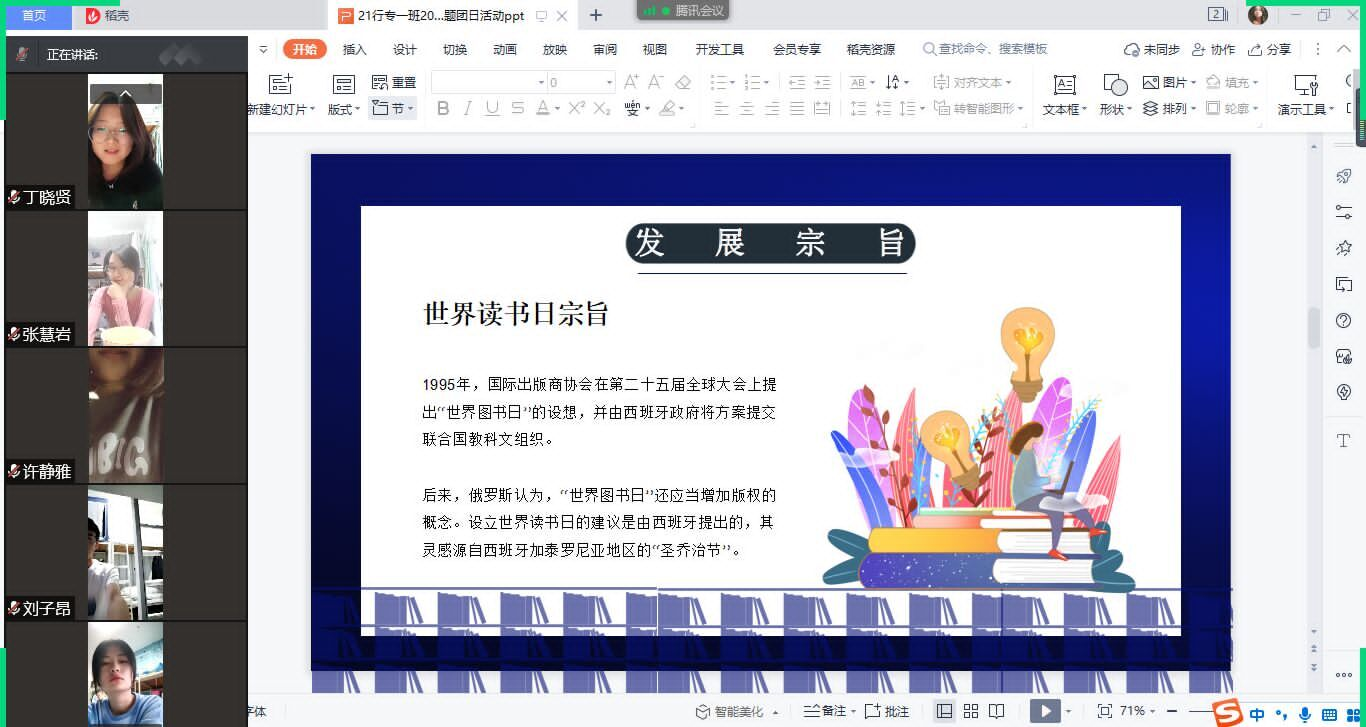Open the font name dropdown
Screen dimensions: 1366x727
541,82
